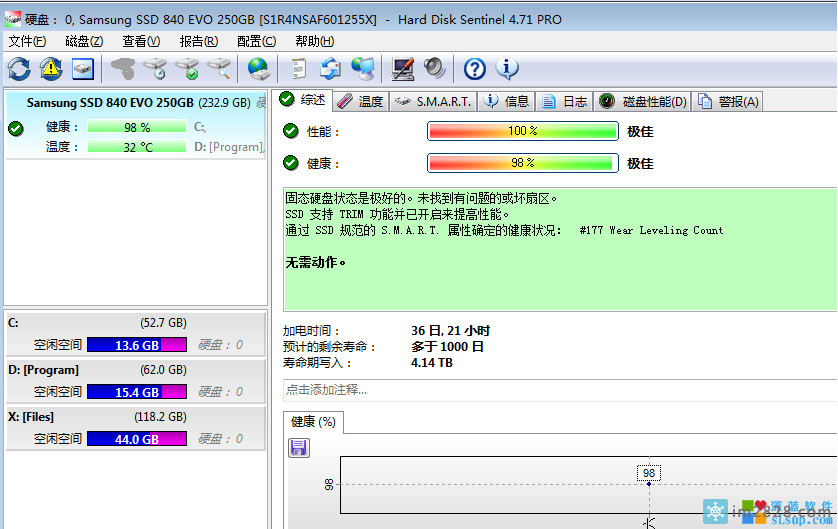
Task: Click the disk list 温度 32 °C bar
Action: point(137,147)
